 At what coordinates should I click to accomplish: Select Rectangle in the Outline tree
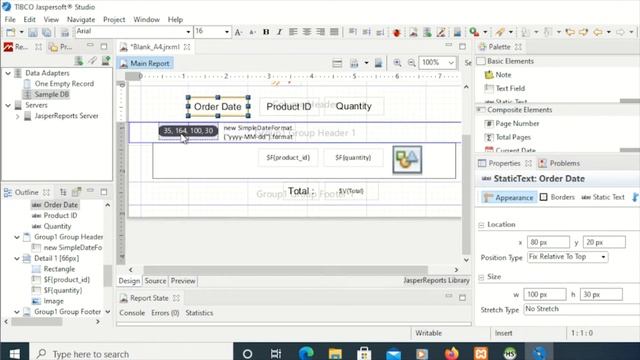[x=59, y=269]
